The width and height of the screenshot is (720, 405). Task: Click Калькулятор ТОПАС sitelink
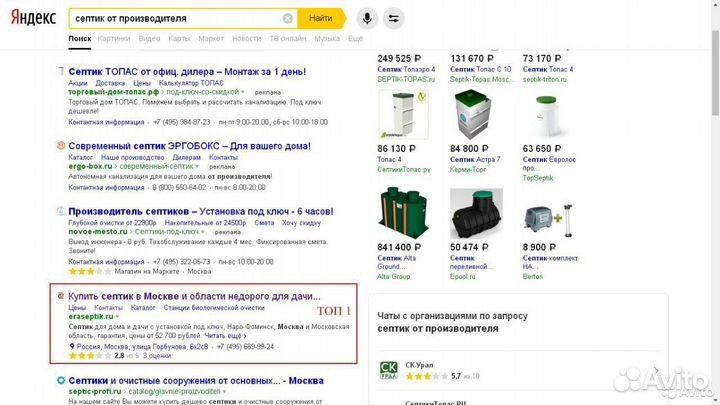[191, 83]
